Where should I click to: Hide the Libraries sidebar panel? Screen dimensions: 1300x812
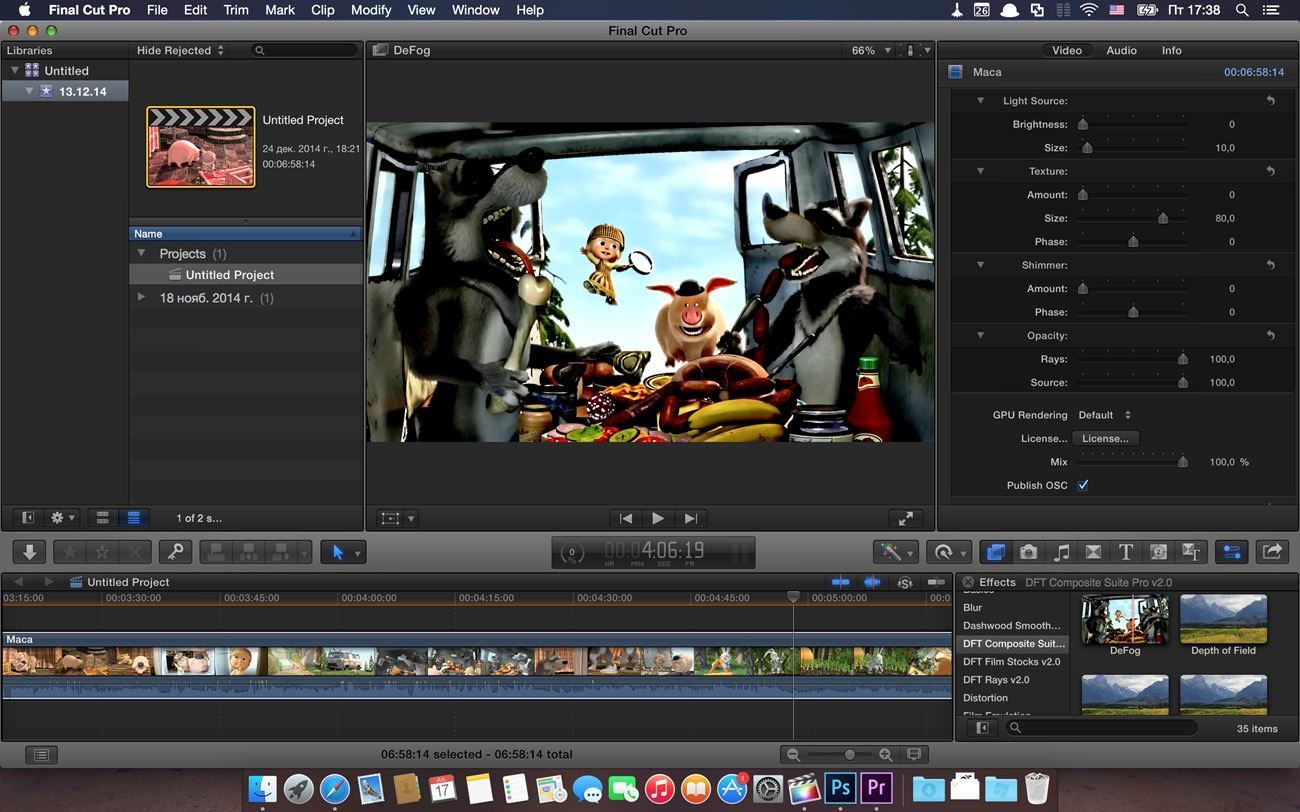(28, 518)
